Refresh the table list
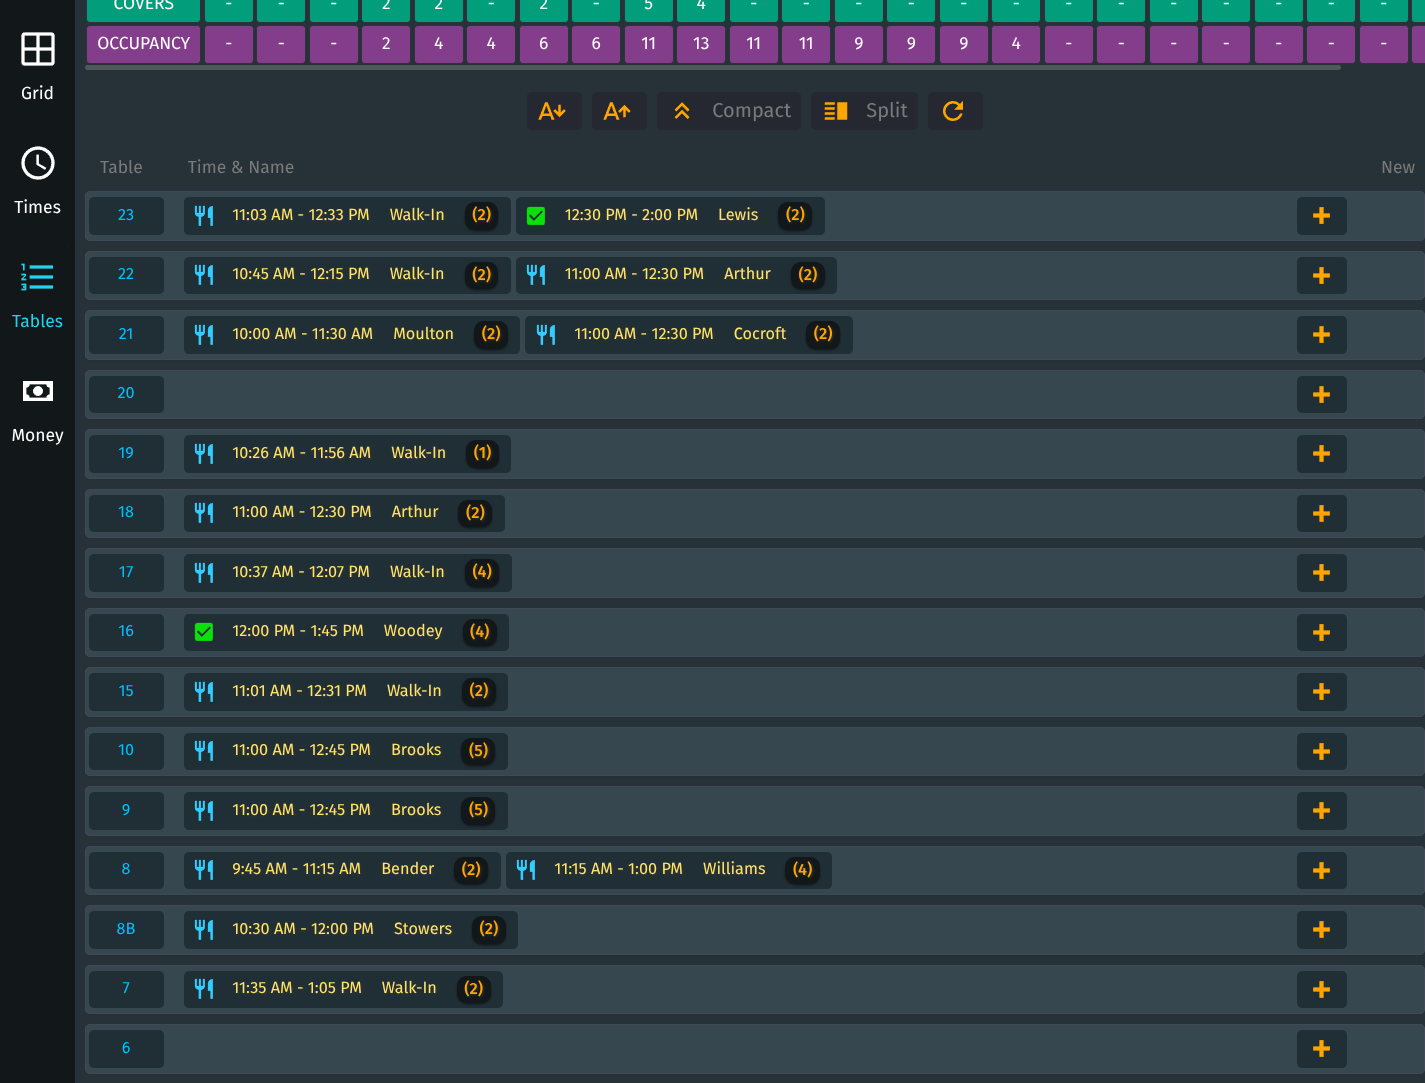Image resolution: width=1425 pixels, height=1083 pixels. pos(954,111)
